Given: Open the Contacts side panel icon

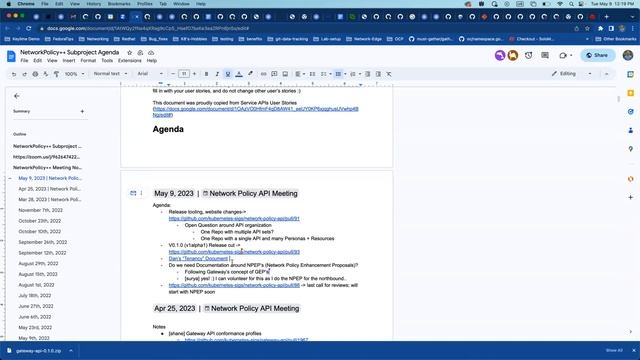Looking at the screenshot, I should 631,131.
